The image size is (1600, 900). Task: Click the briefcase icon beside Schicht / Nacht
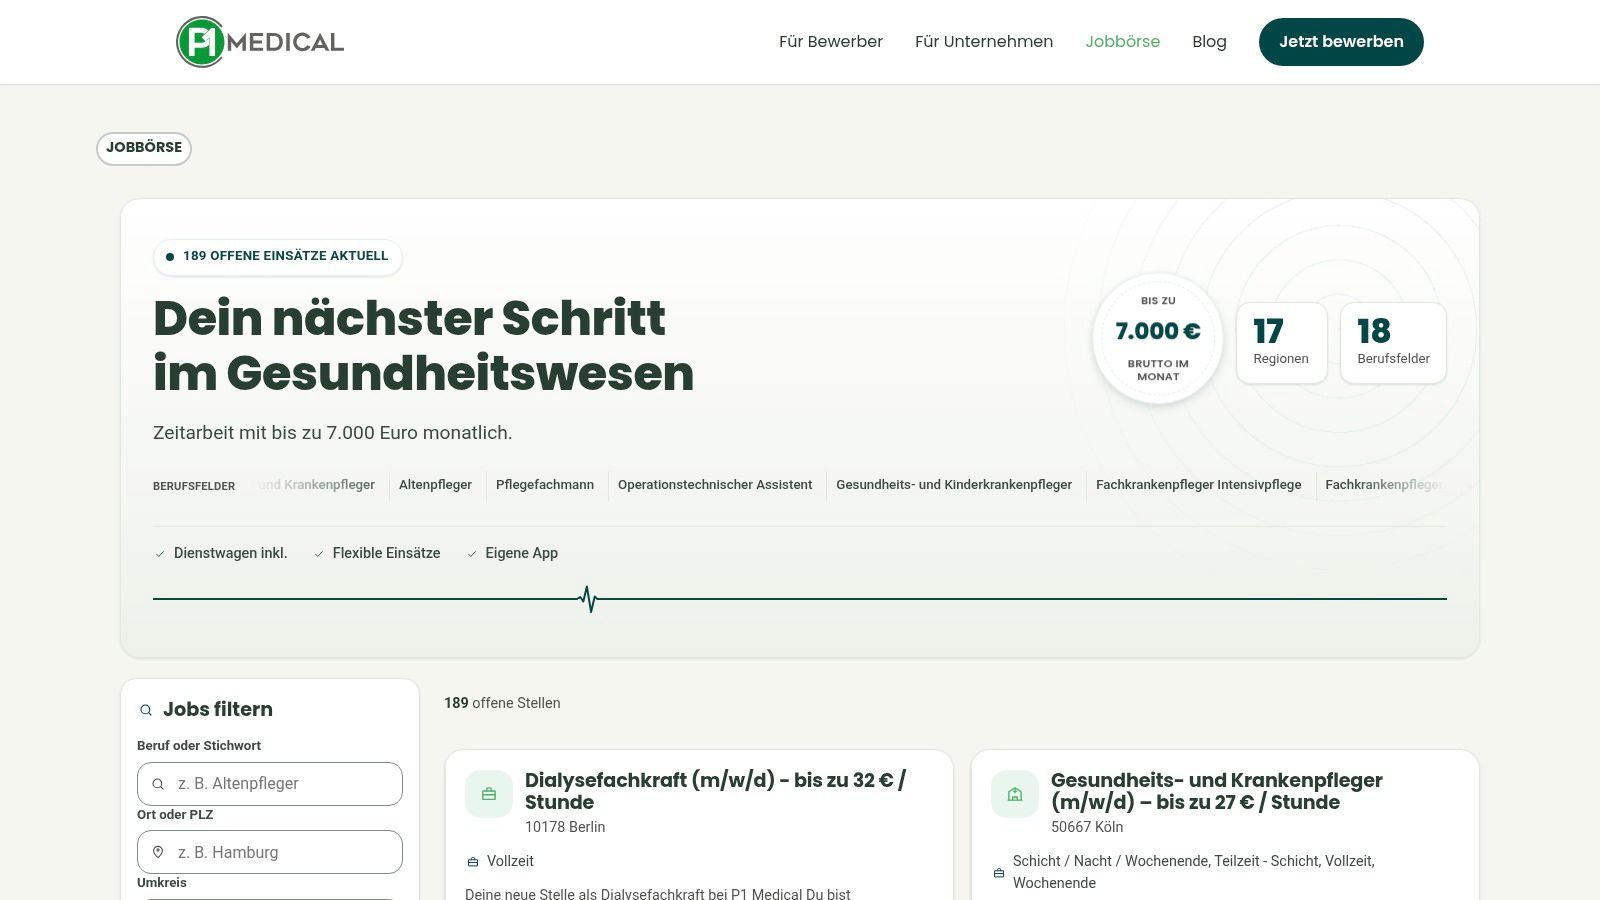click(999, 873)
